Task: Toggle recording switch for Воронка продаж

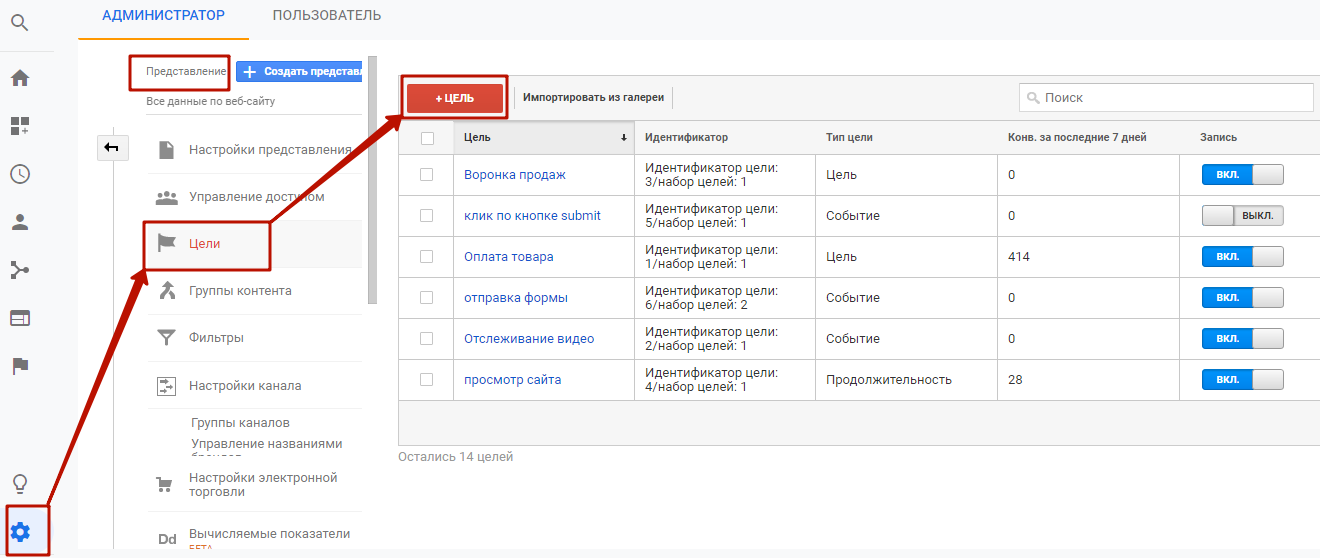Action: coord(1242,175)
